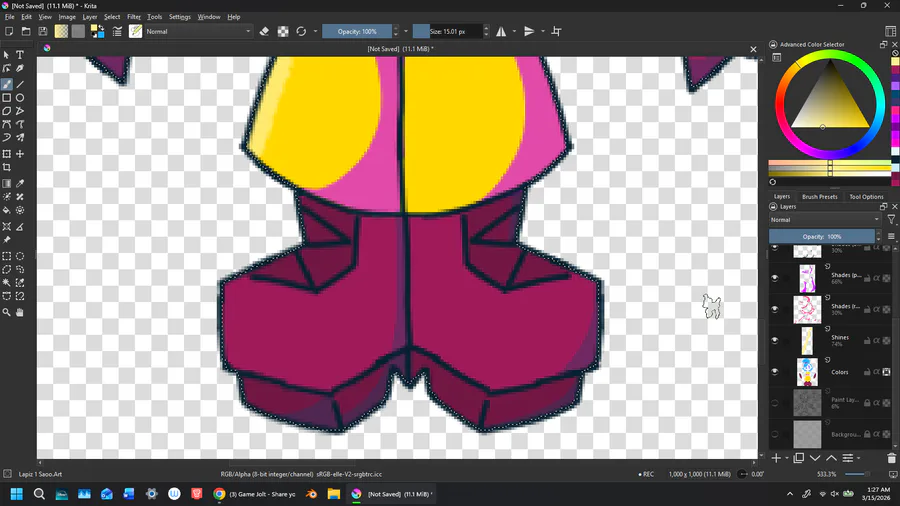Click the brush Size input field

pos(448,32)
